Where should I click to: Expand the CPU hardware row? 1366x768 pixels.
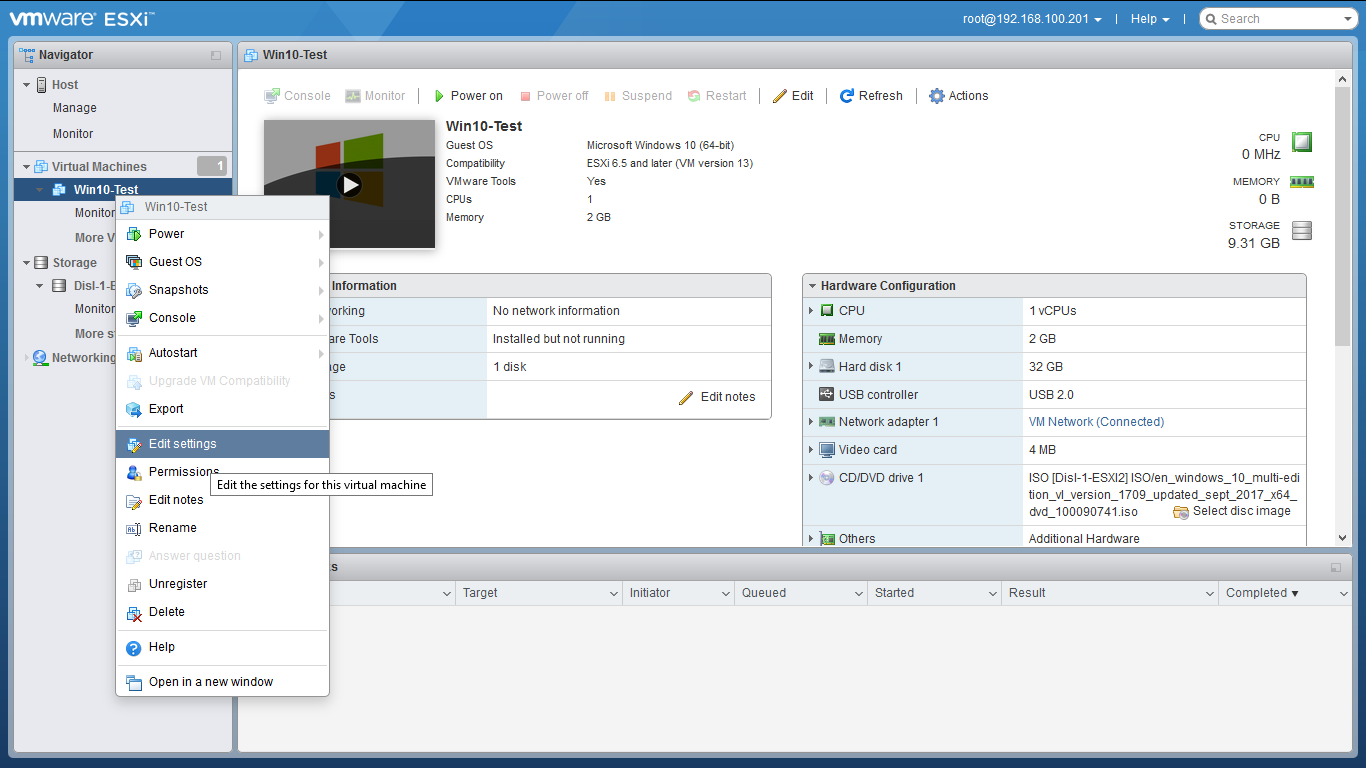[x=811, y=311]
